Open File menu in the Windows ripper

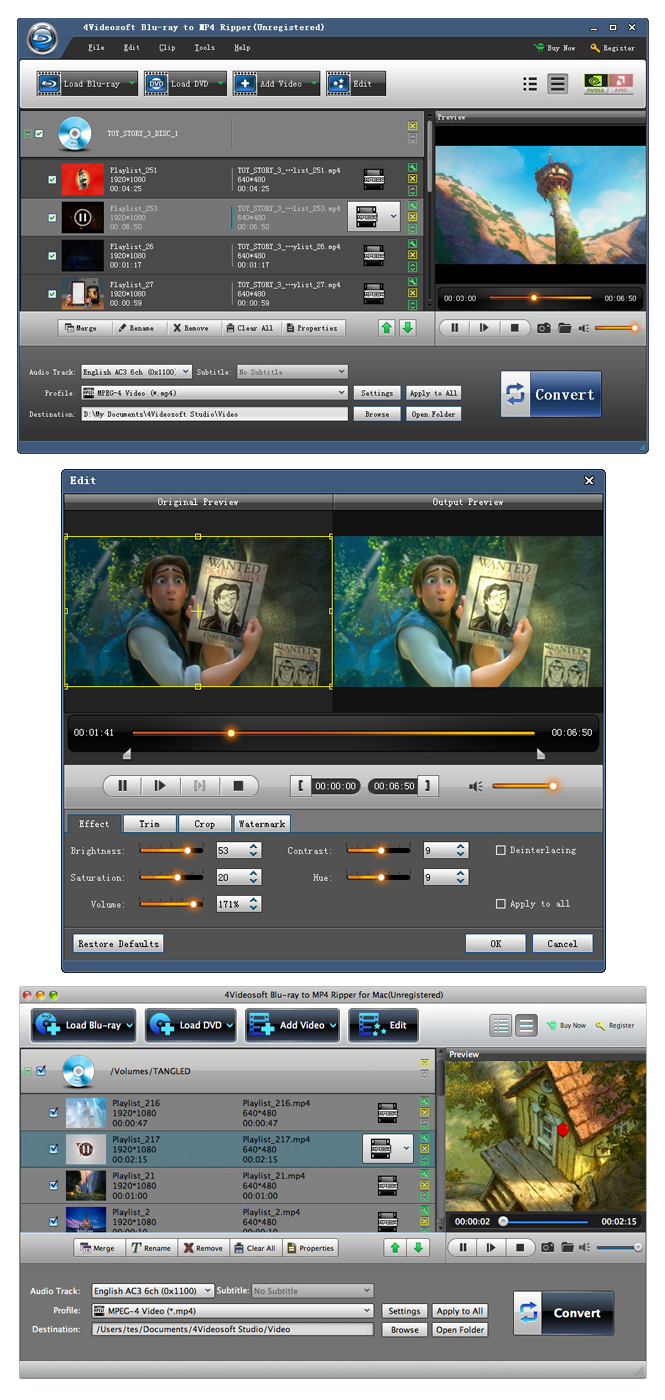pyautogui.click(x=96, y=47)
